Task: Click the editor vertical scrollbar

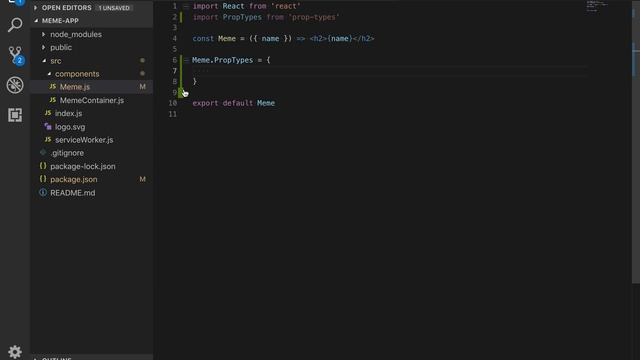Action: point(636,141)
